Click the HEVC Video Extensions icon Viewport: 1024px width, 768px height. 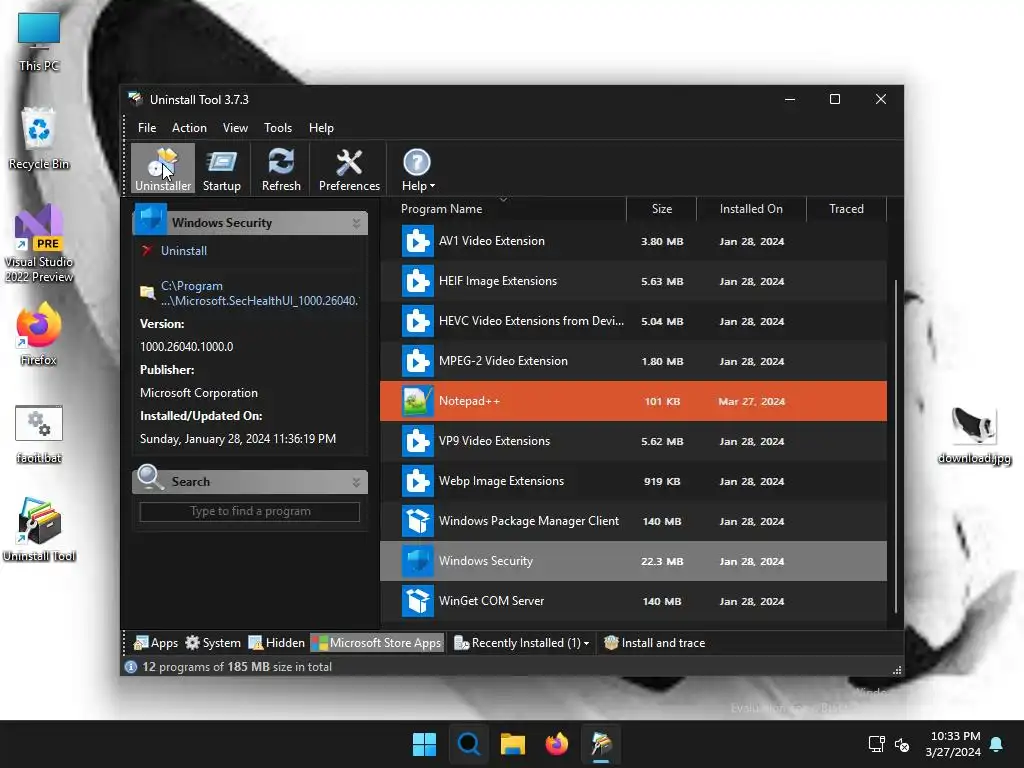pyautogui.click(x=417, y=321)
